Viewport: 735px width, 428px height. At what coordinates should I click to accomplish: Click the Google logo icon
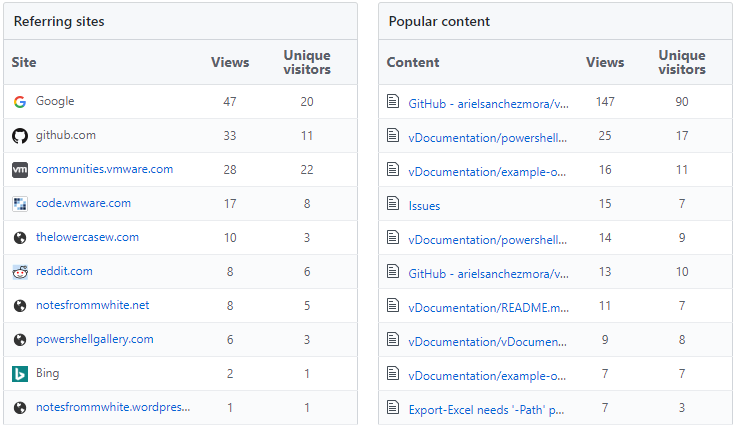(x=20, y=102)
